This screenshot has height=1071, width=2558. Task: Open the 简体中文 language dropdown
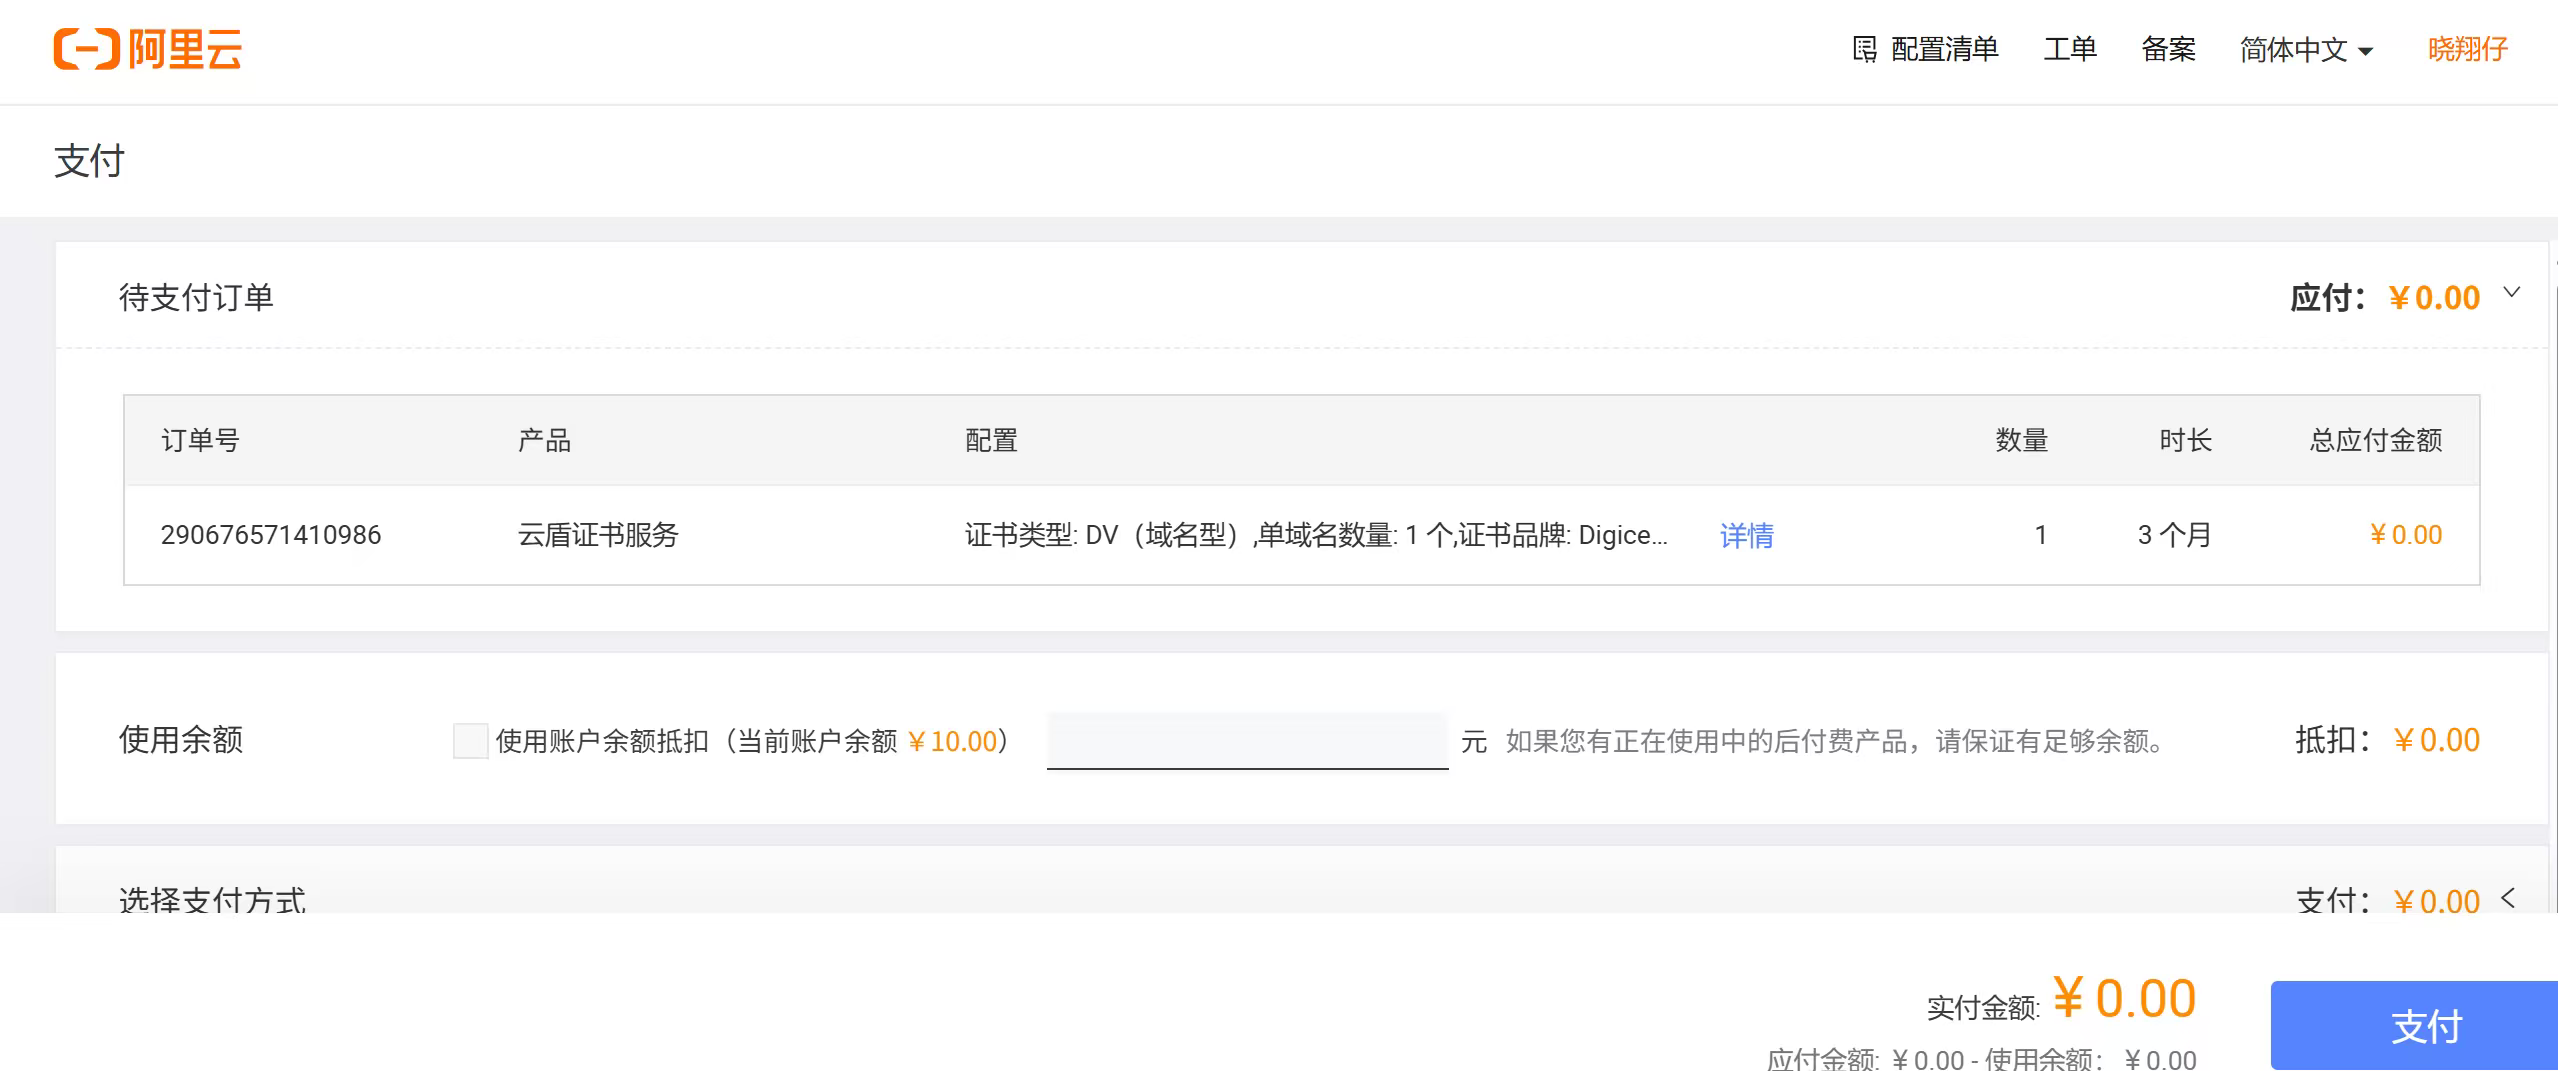click(2306, 50)
